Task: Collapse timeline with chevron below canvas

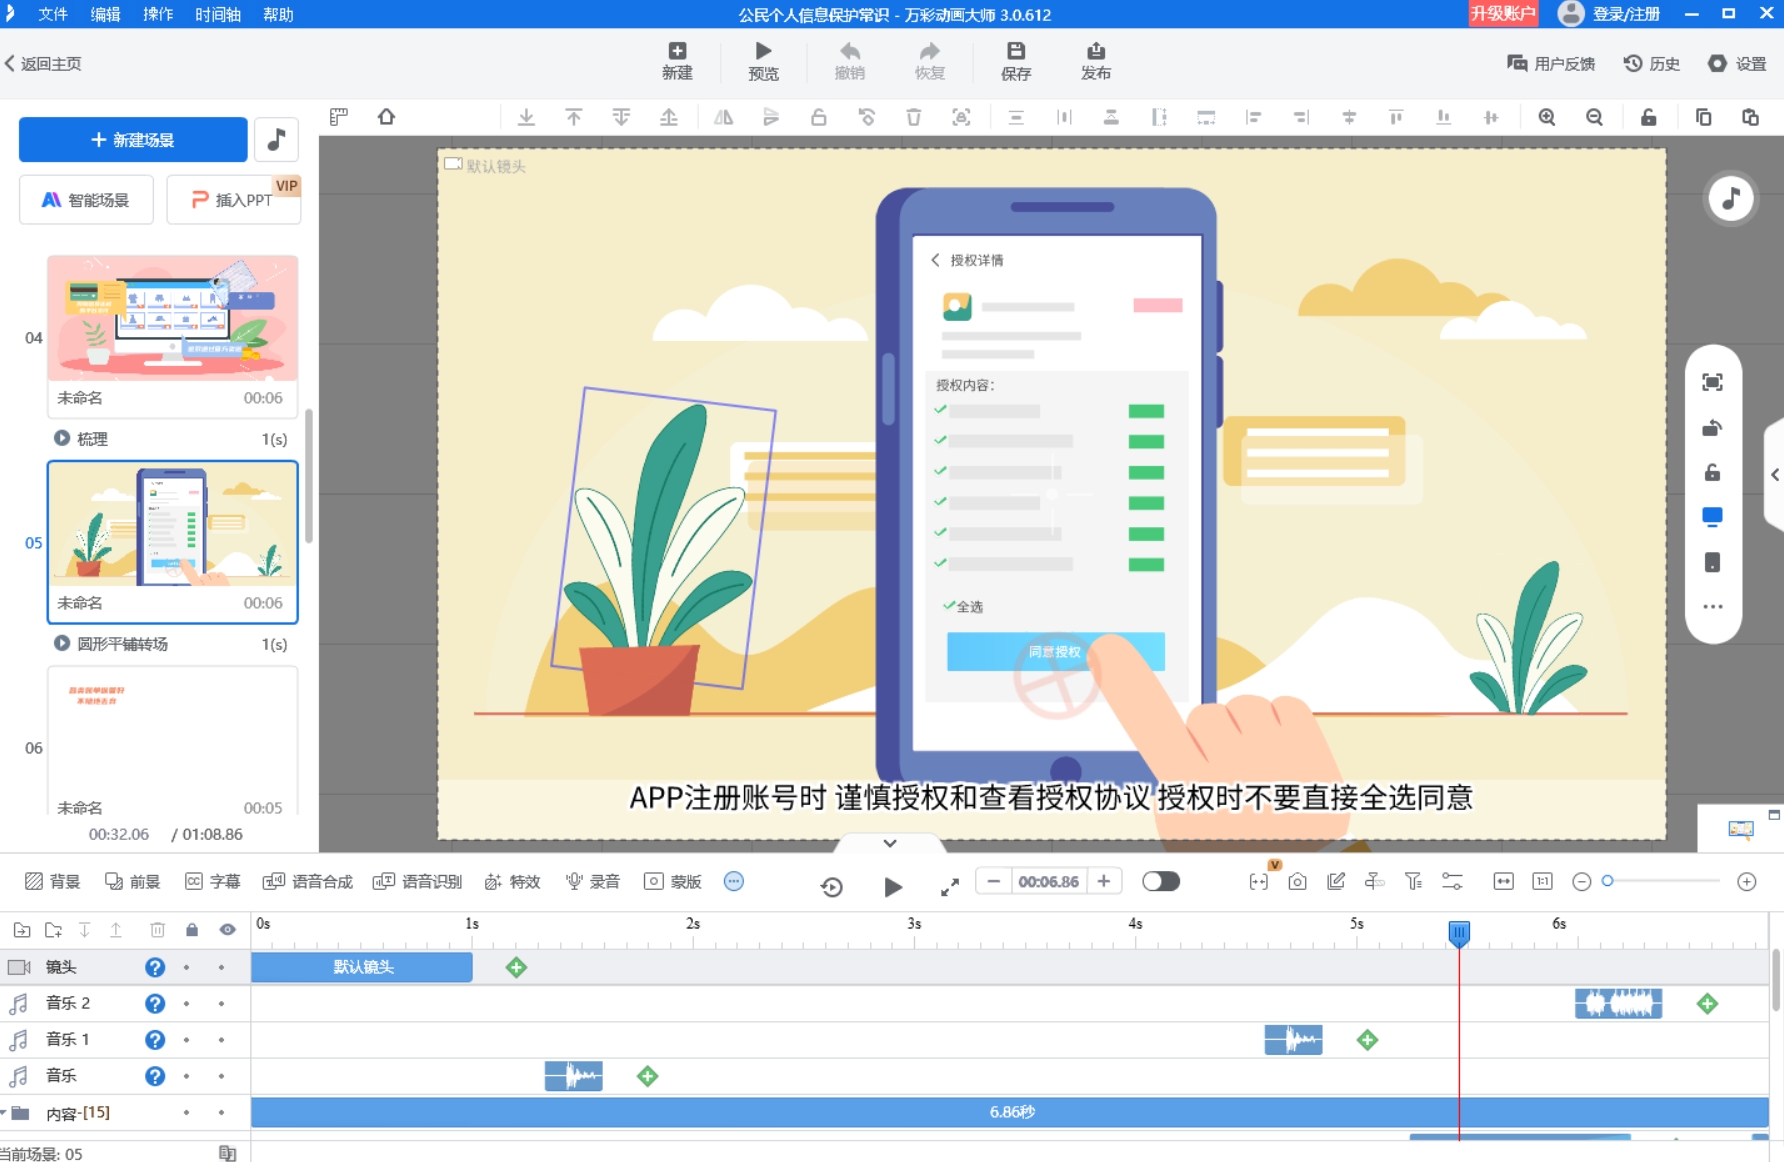Action: click(890, 843)
